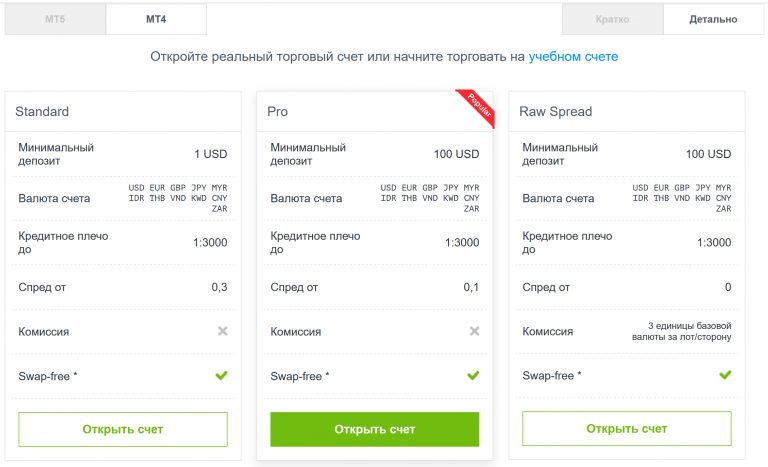Click the Standard account card title
The width and height of the screenshot is (768, 467).
tap(44, 111)
